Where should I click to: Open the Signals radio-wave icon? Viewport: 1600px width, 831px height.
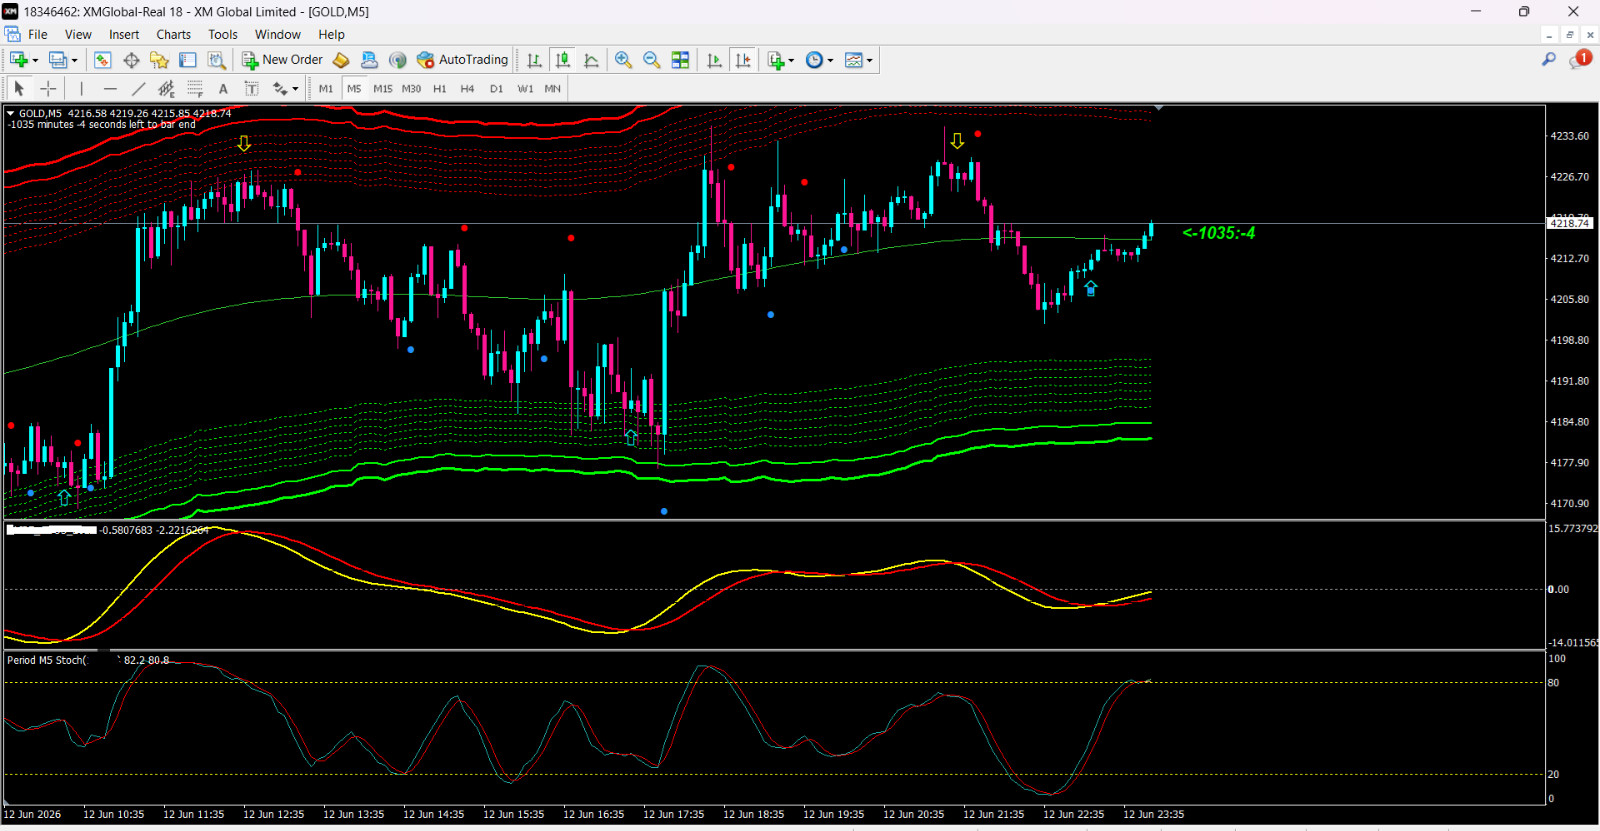click(x=398, y=60)
